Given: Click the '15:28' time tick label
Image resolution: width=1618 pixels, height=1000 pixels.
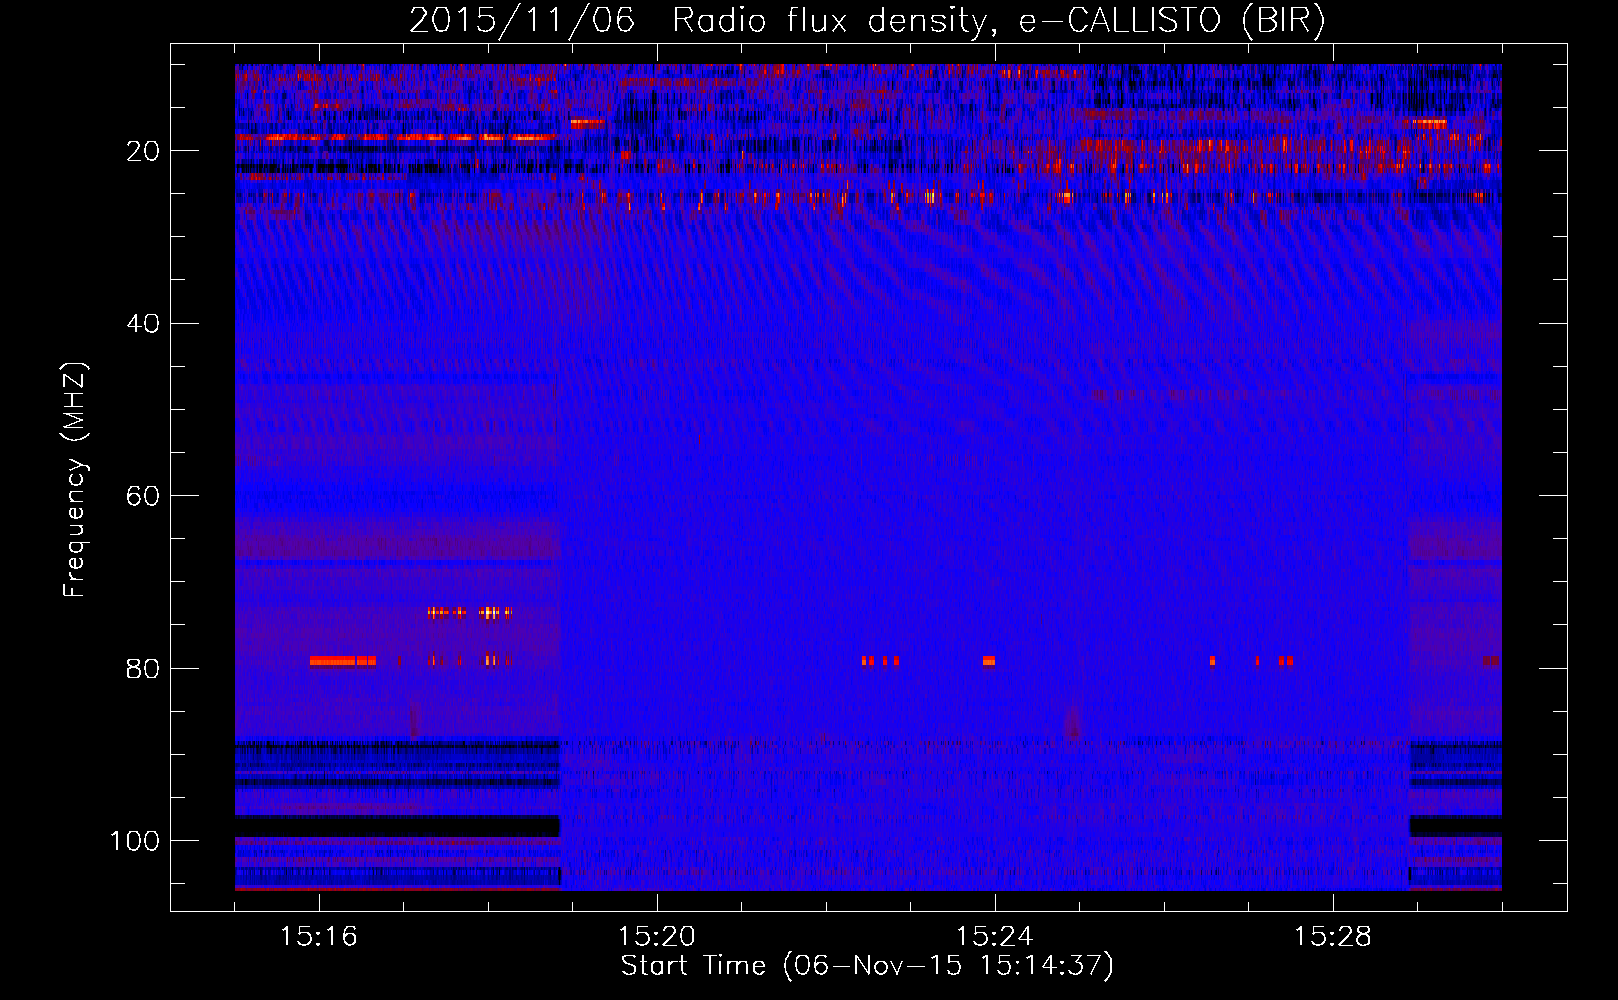Looking at the screenshot, I should [1333, 937].
